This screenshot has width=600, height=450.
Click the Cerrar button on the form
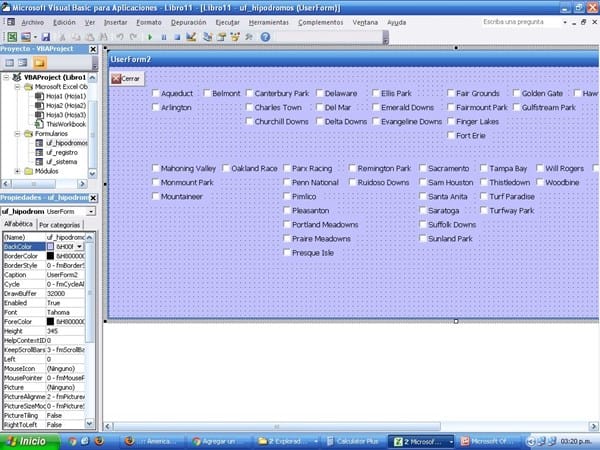(x=127, y=78)
